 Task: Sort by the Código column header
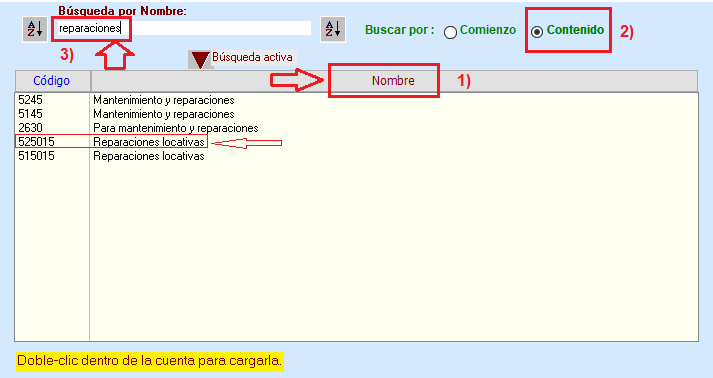pos(52,81)
